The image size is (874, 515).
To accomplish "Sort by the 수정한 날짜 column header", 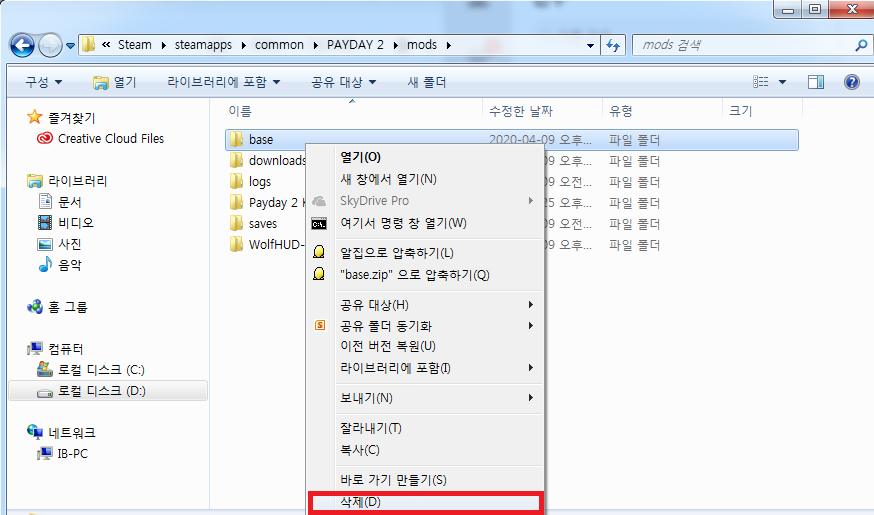I will tap(521, 111).
